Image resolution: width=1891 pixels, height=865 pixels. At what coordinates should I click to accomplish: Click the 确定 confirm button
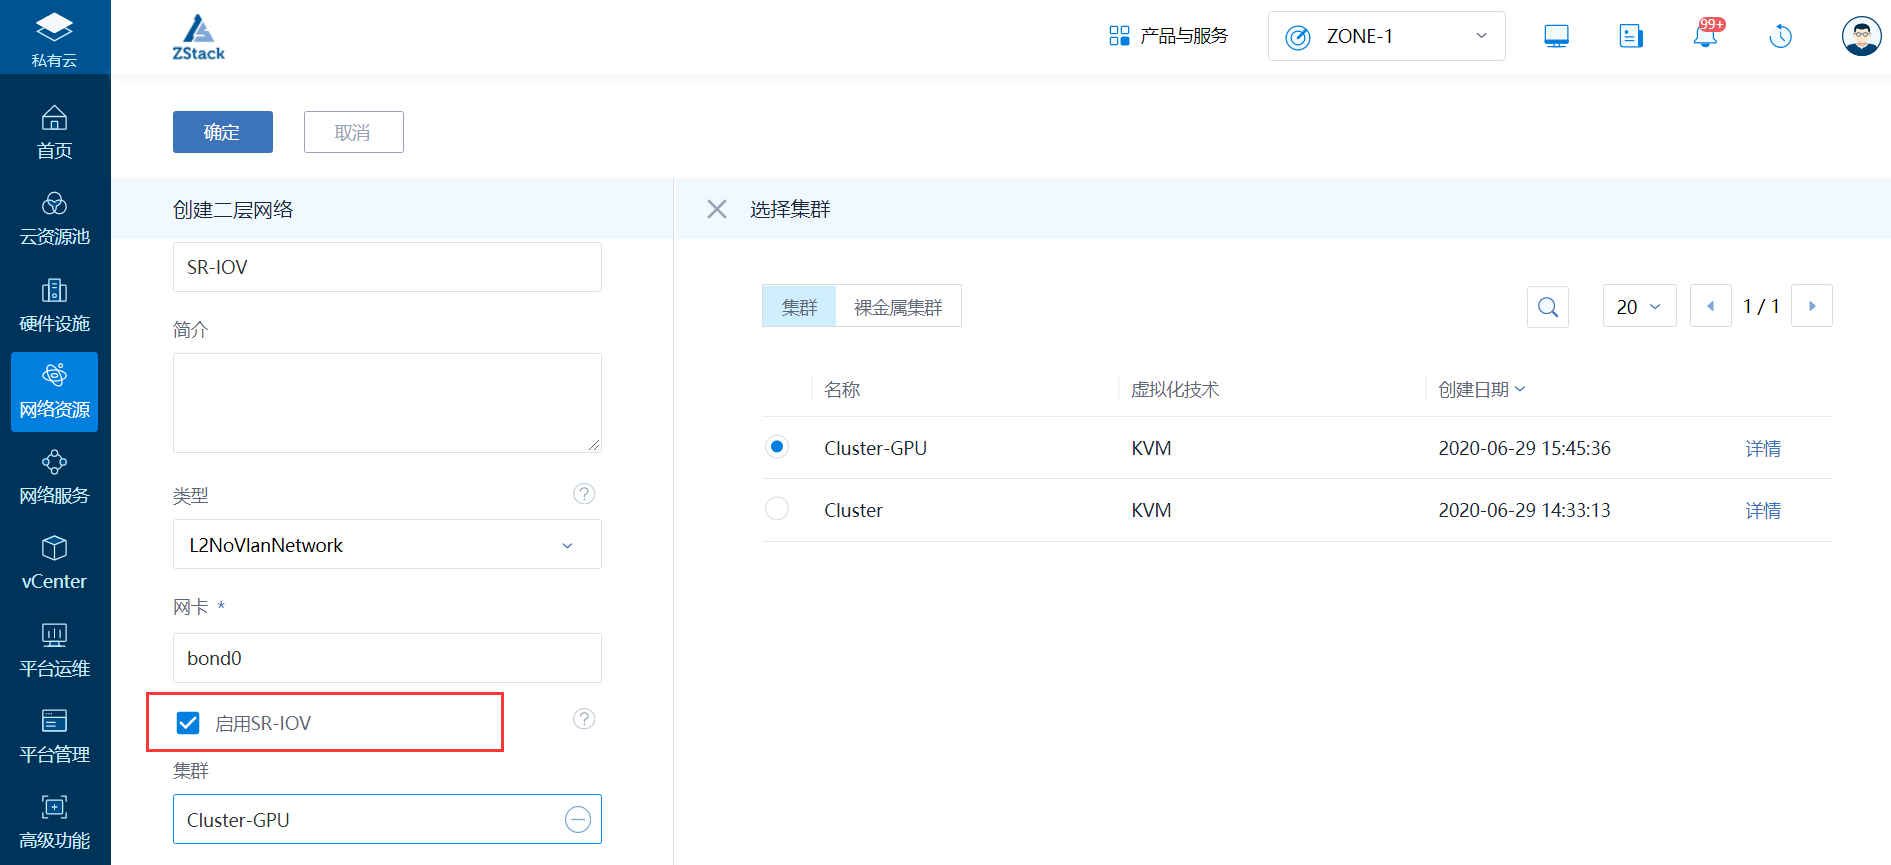222,132
